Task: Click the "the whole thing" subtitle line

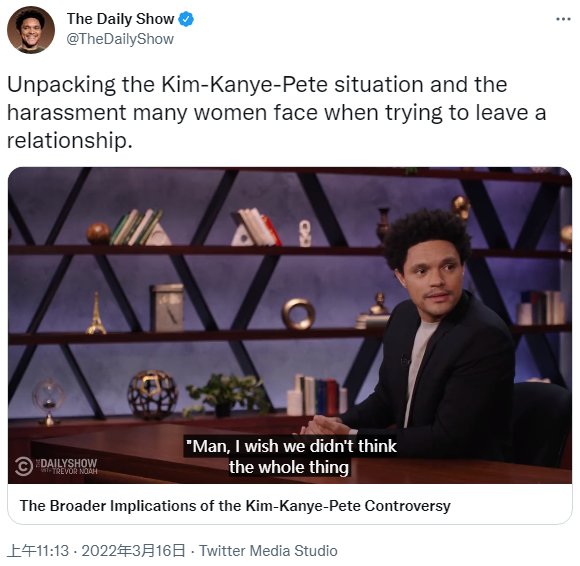Action: pyautogui.click(x=289, y=467)
